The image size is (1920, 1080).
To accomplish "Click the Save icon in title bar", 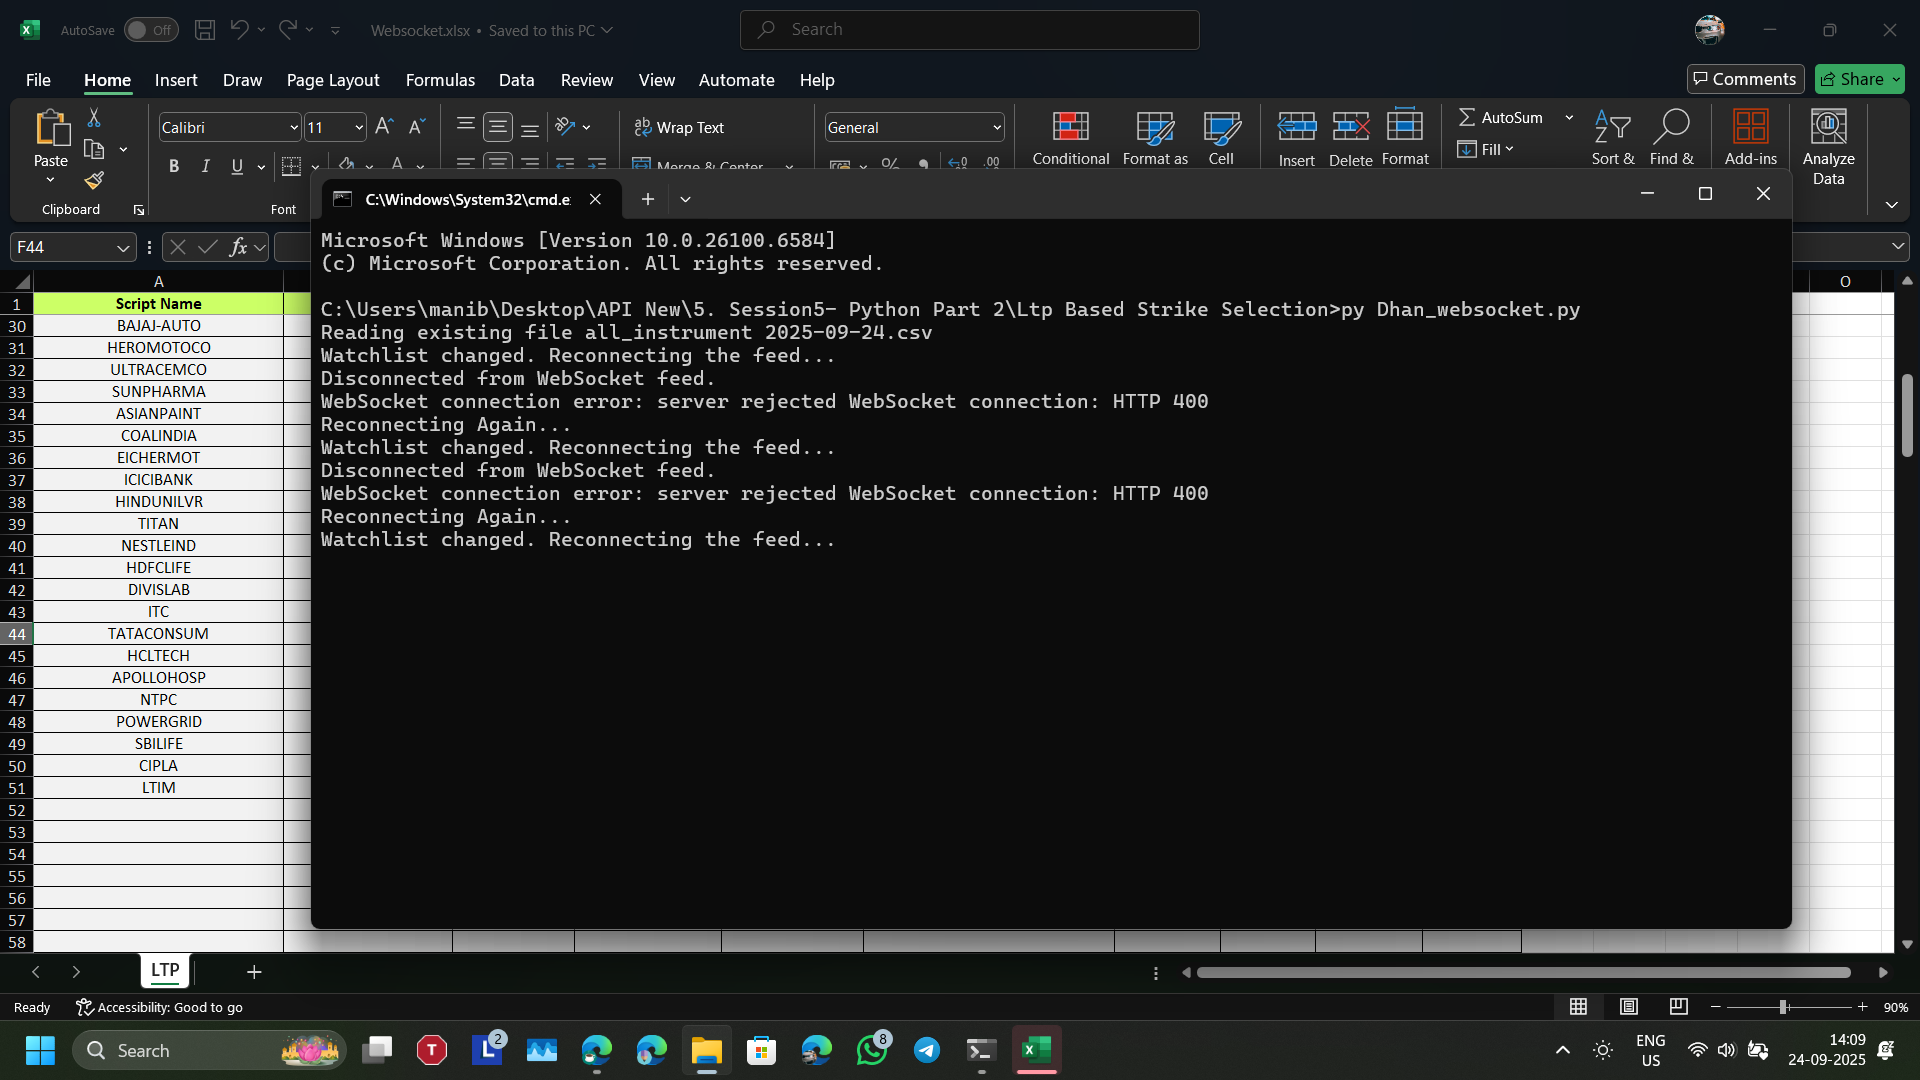I will coord(205,30).
